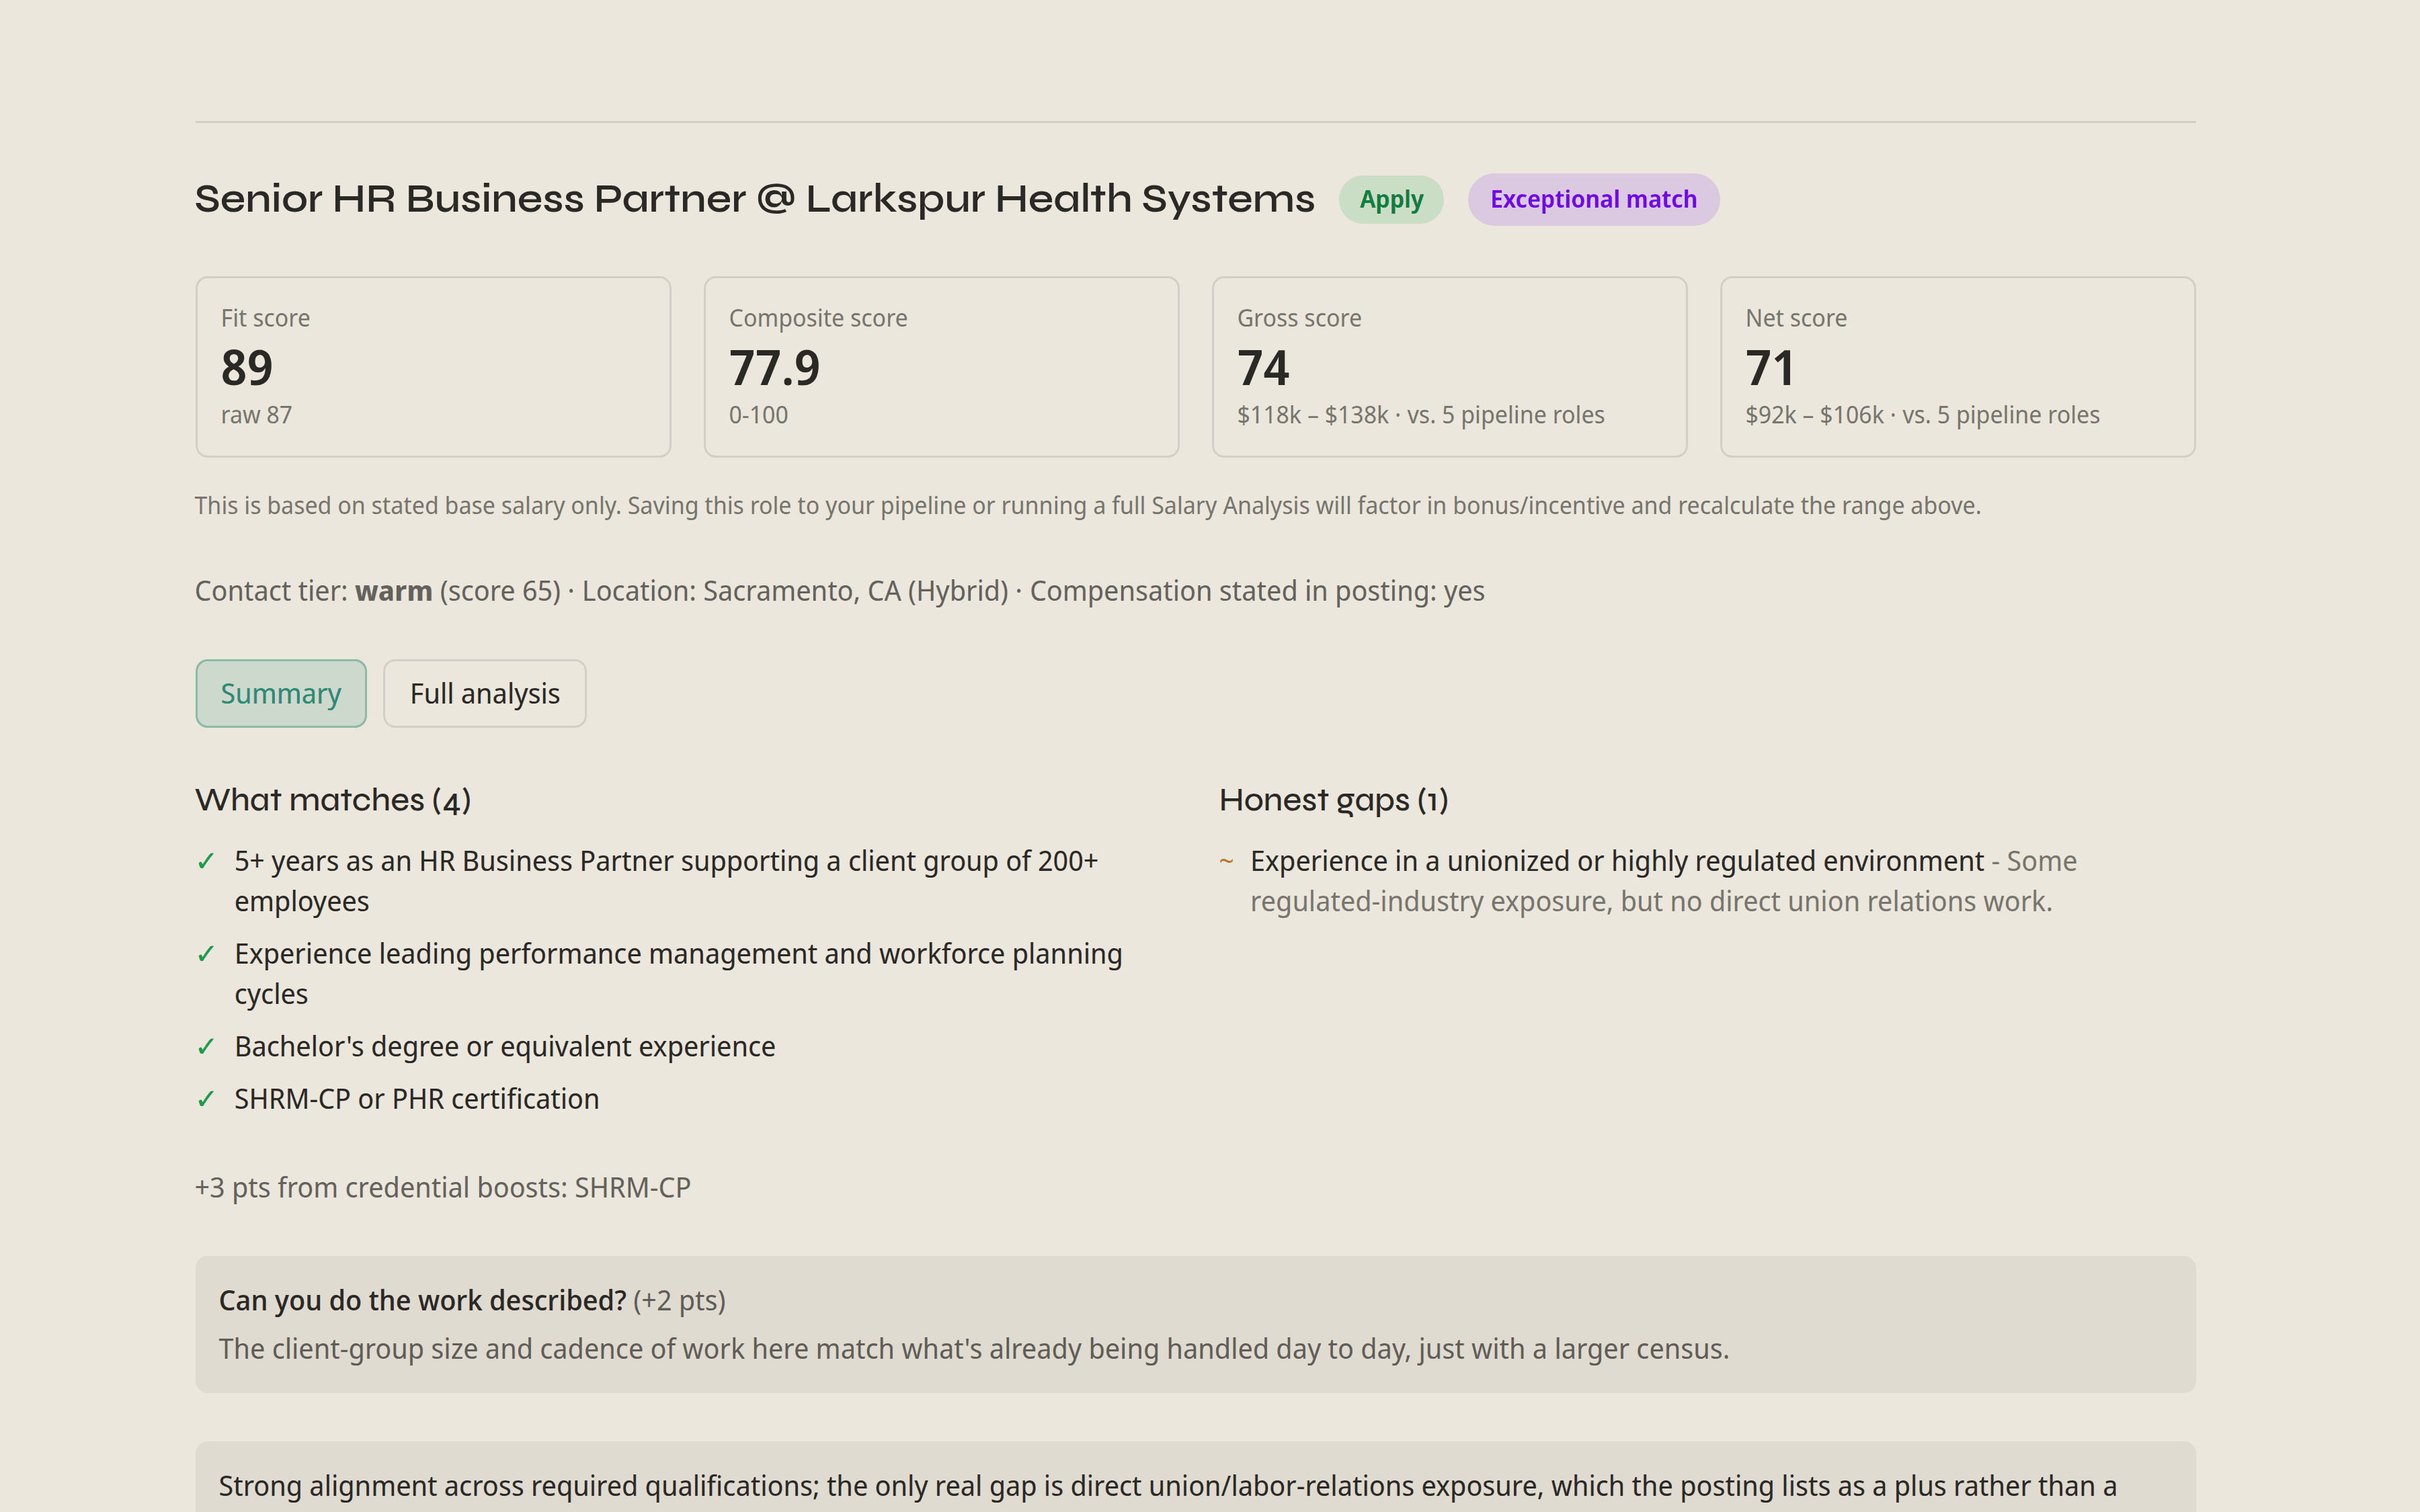Screen dimensions: 2420x1512
Task: Click the $118k – $138k gross range text
Action: click(1312, 415)
